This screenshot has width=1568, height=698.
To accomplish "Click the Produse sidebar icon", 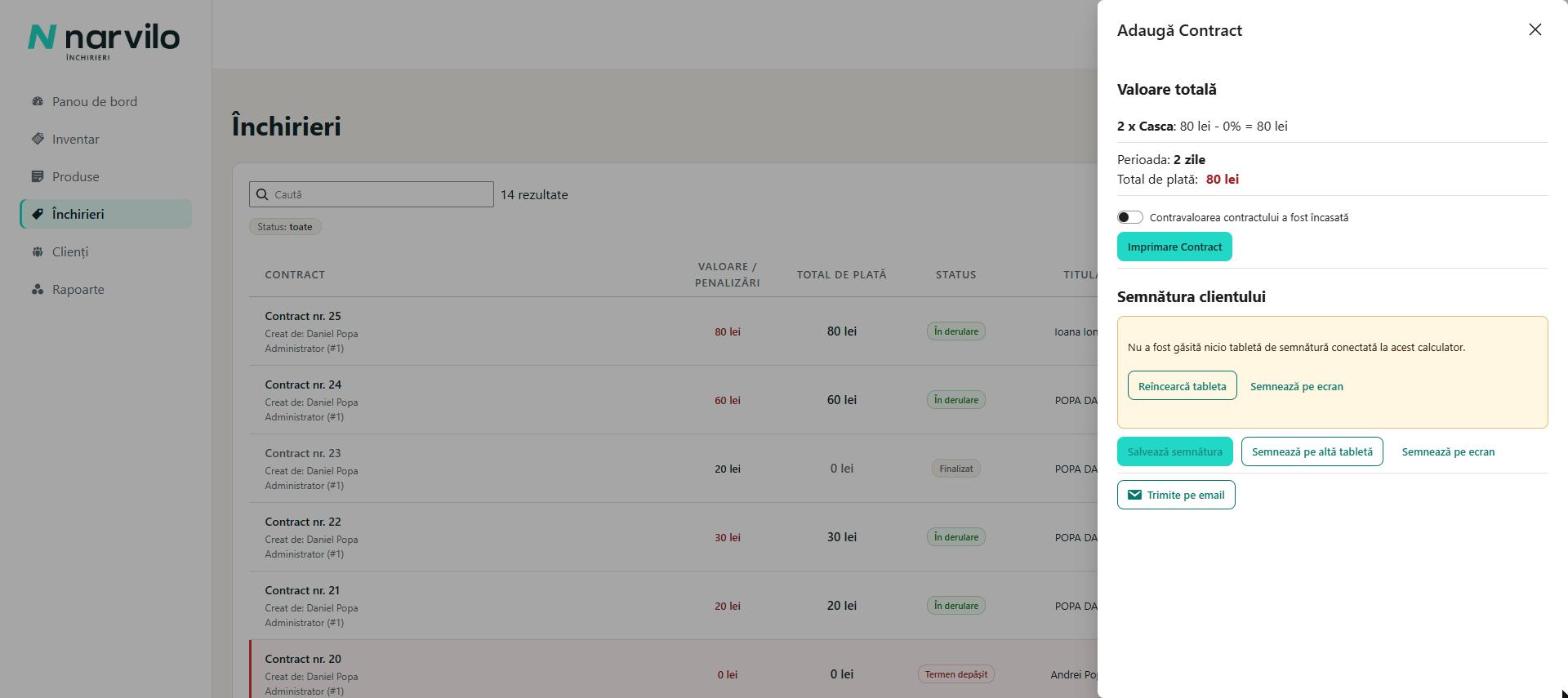I will [38, 177].
